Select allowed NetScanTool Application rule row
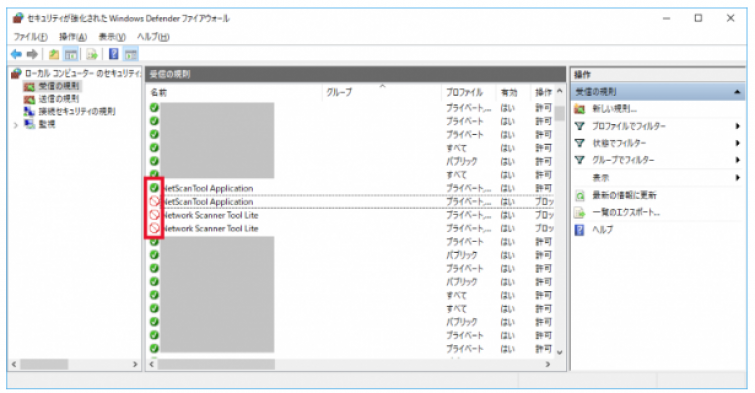This screenshot has width=755, height=393. (x=351, y=188)
